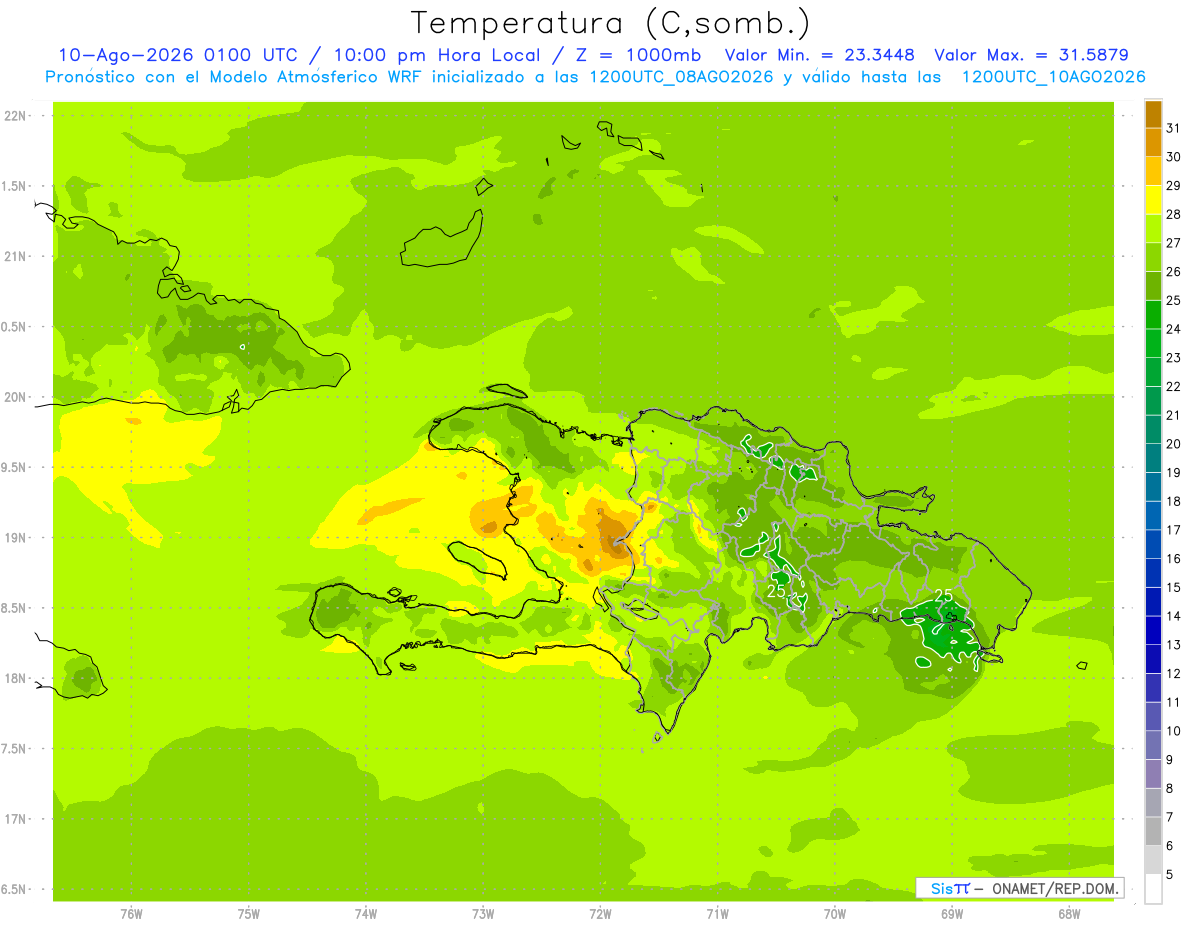Click the "70W" longitude label
This screenshot has width=1200, height=927.
tap(835, 915)
